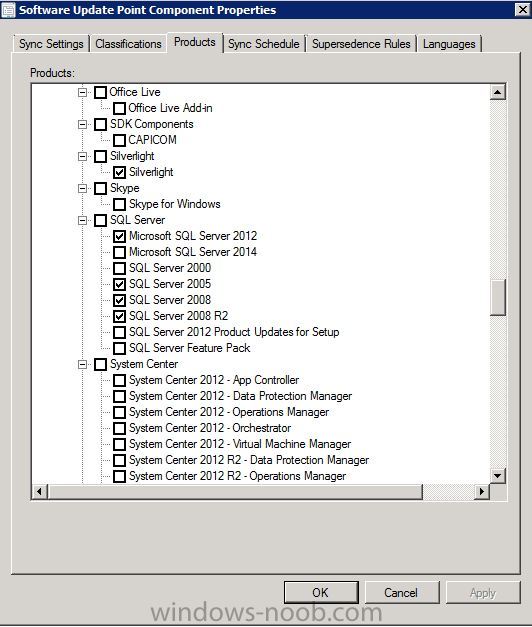Select the 'Office Live Add-in' label text
The height and width of the screenshot is (627, 532).
coord(170,108)
